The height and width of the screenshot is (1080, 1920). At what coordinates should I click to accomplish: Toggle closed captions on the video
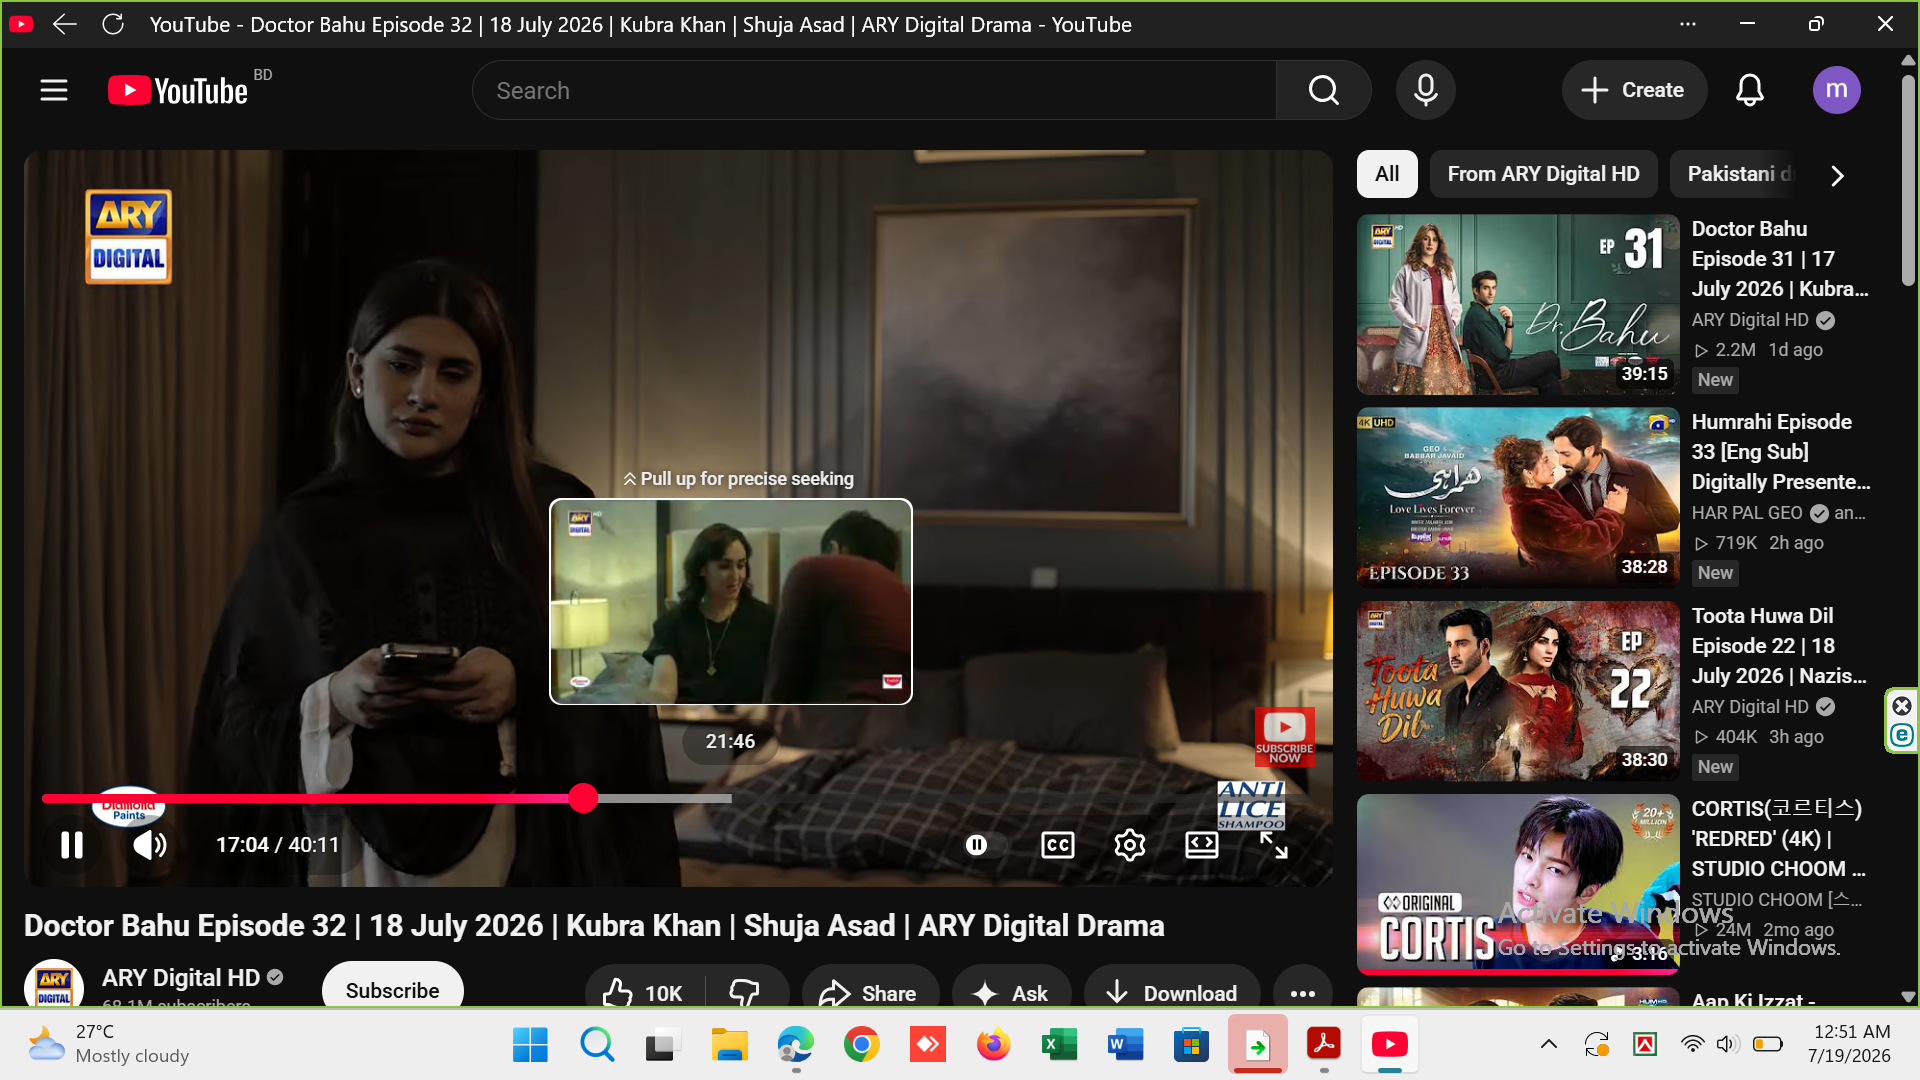point(1057,845)
